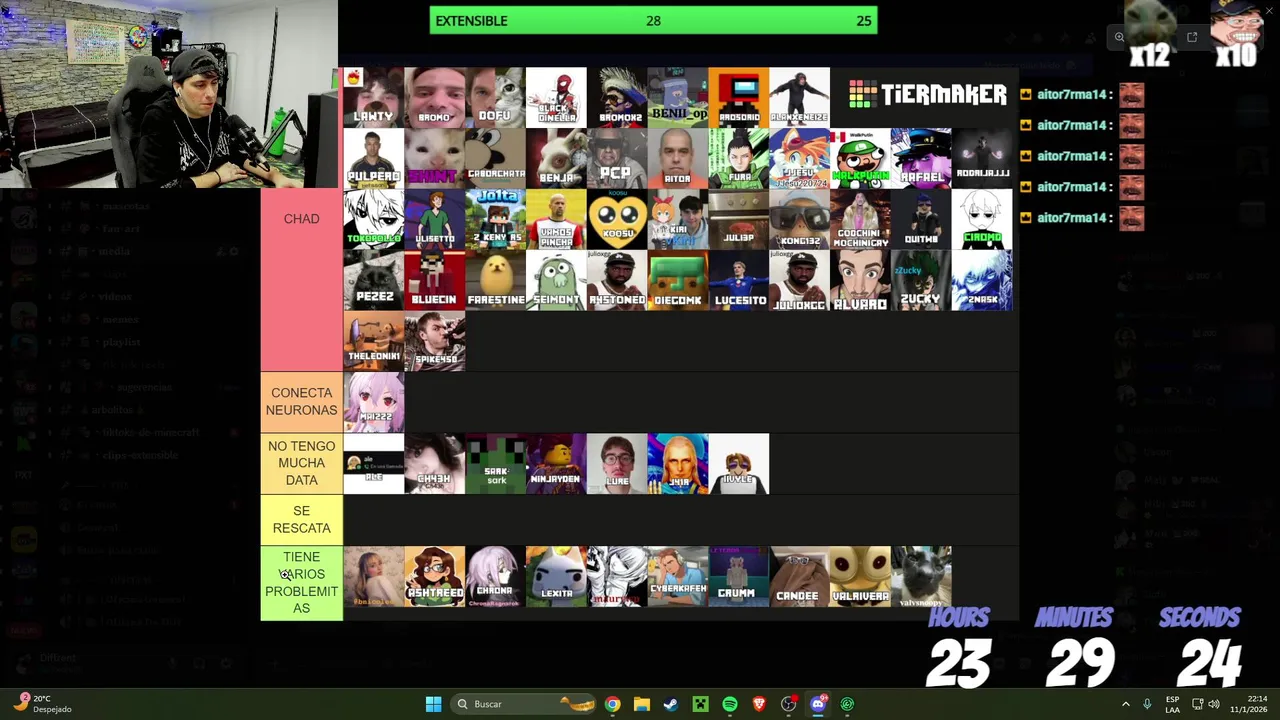Select the VAMOS PINCHA tile
The height and width of the screenshot is (720, 1280).
(x=556, y=219)
